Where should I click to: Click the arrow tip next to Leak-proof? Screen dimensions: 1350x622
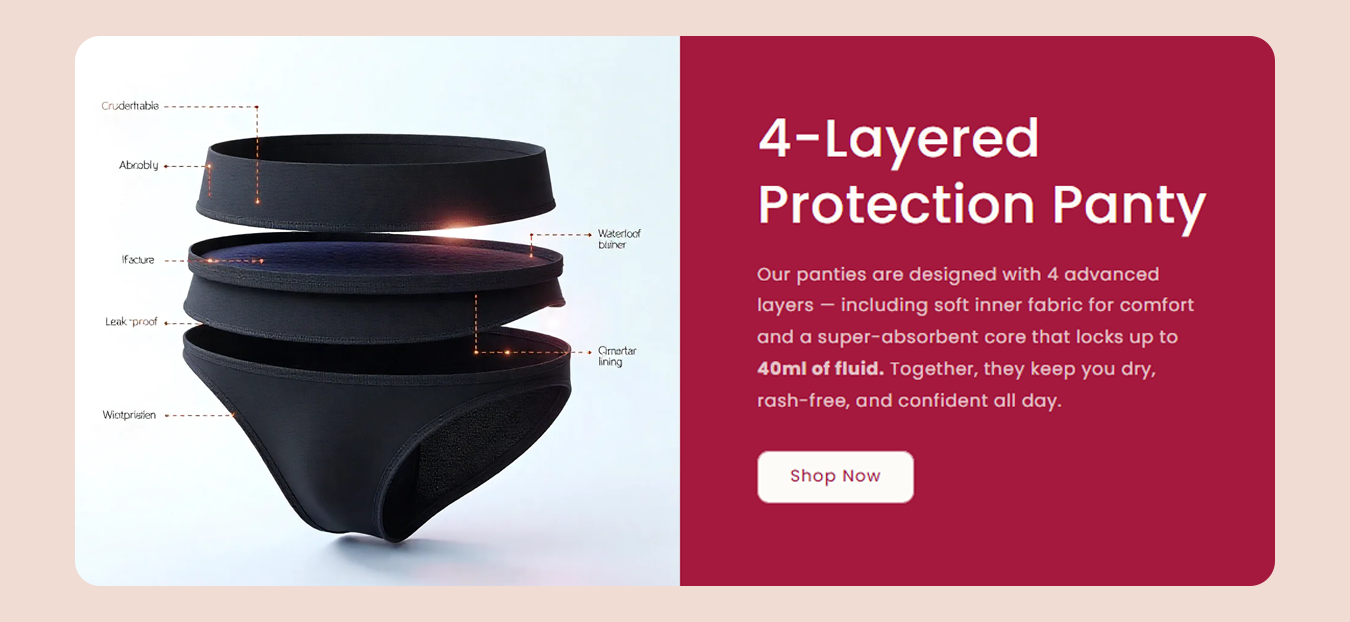pyautogui.click(x=167, y=323)
